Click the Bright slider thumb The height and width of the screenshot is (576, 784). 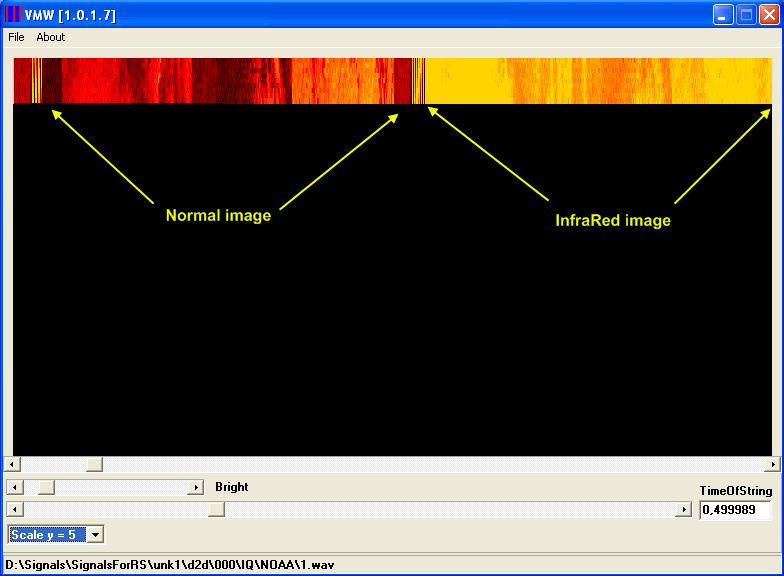click(46, 487)
